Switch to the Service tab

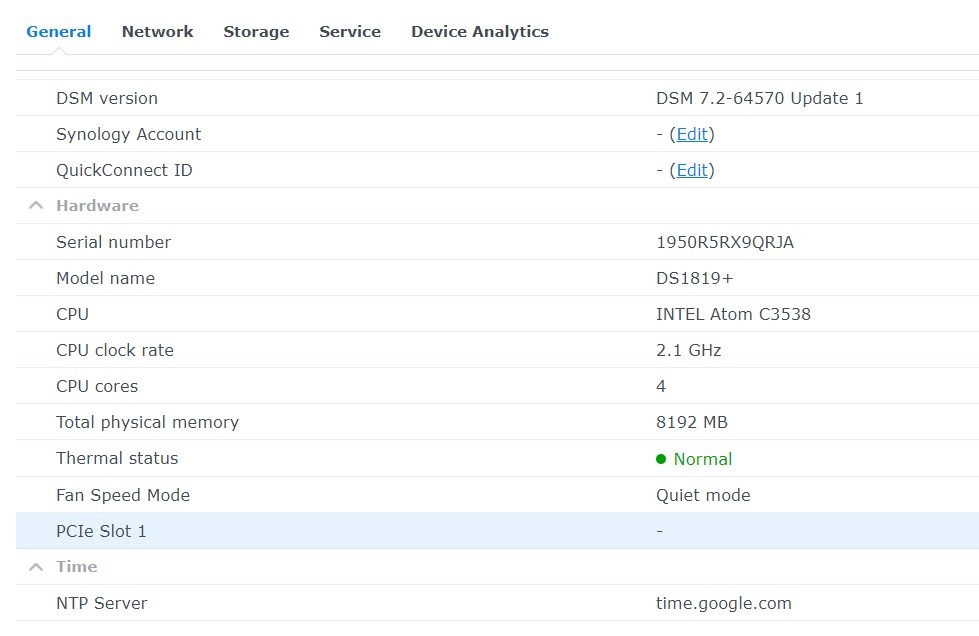coord(350,32)
